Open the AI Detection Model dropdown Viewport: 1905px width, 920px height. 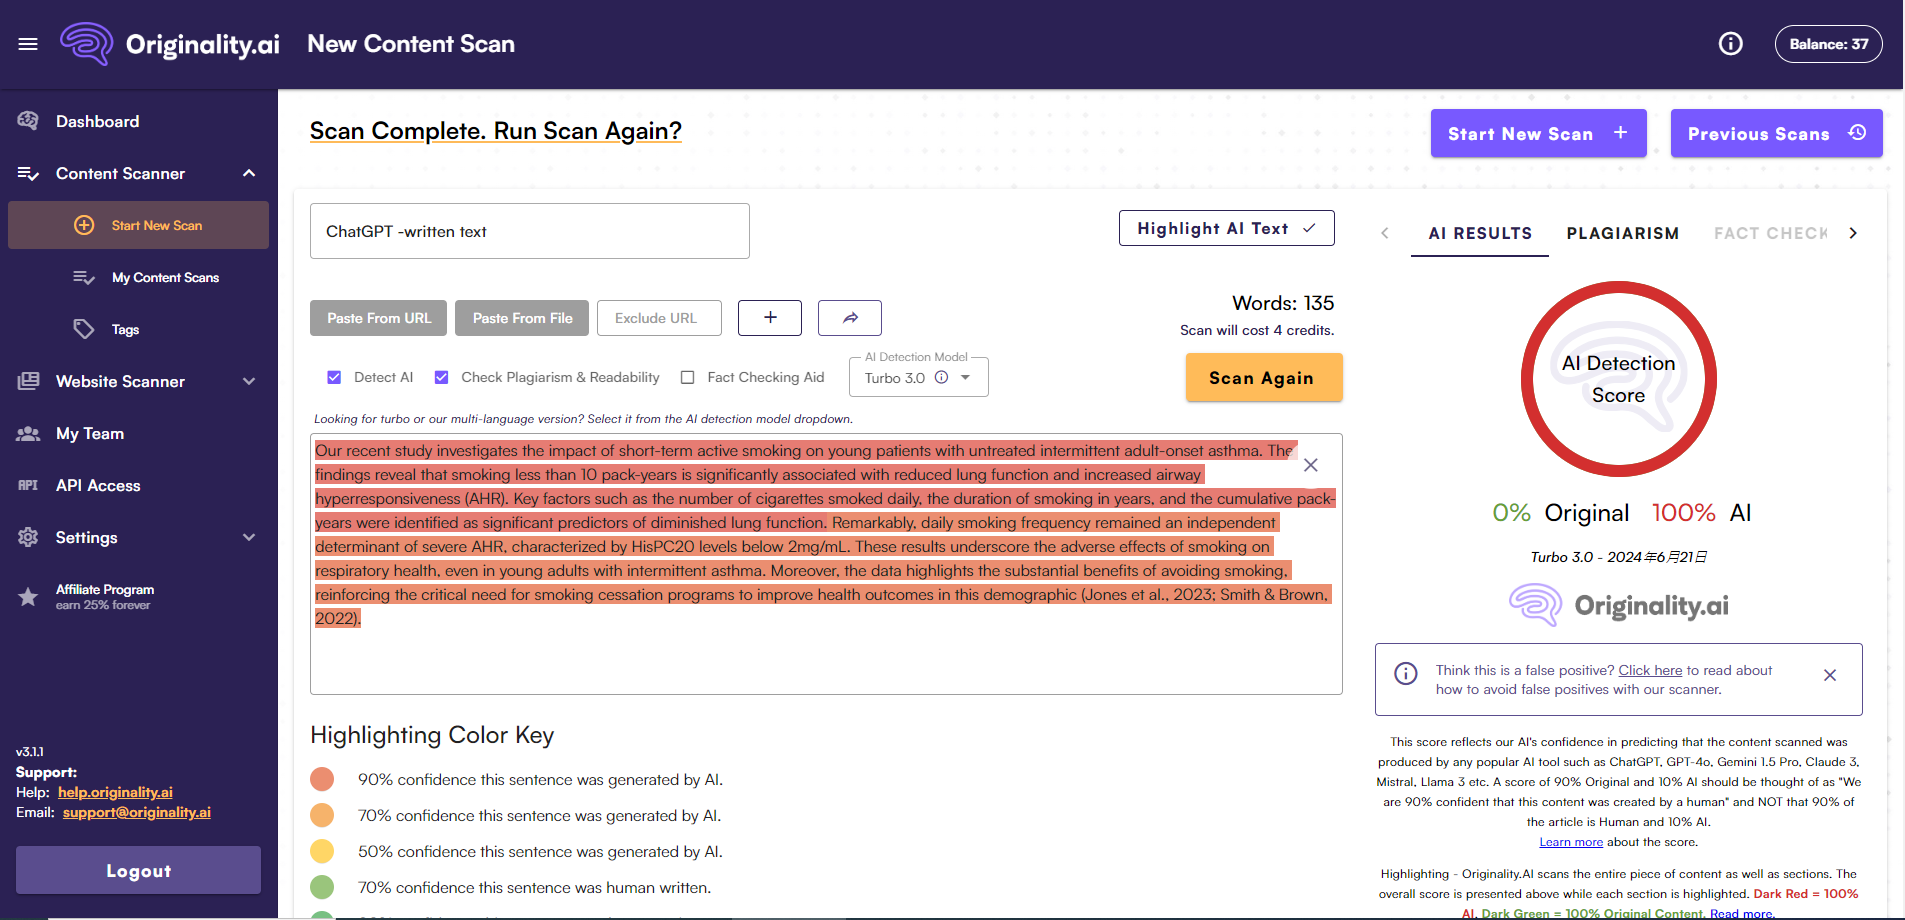(x=963, y=377)
